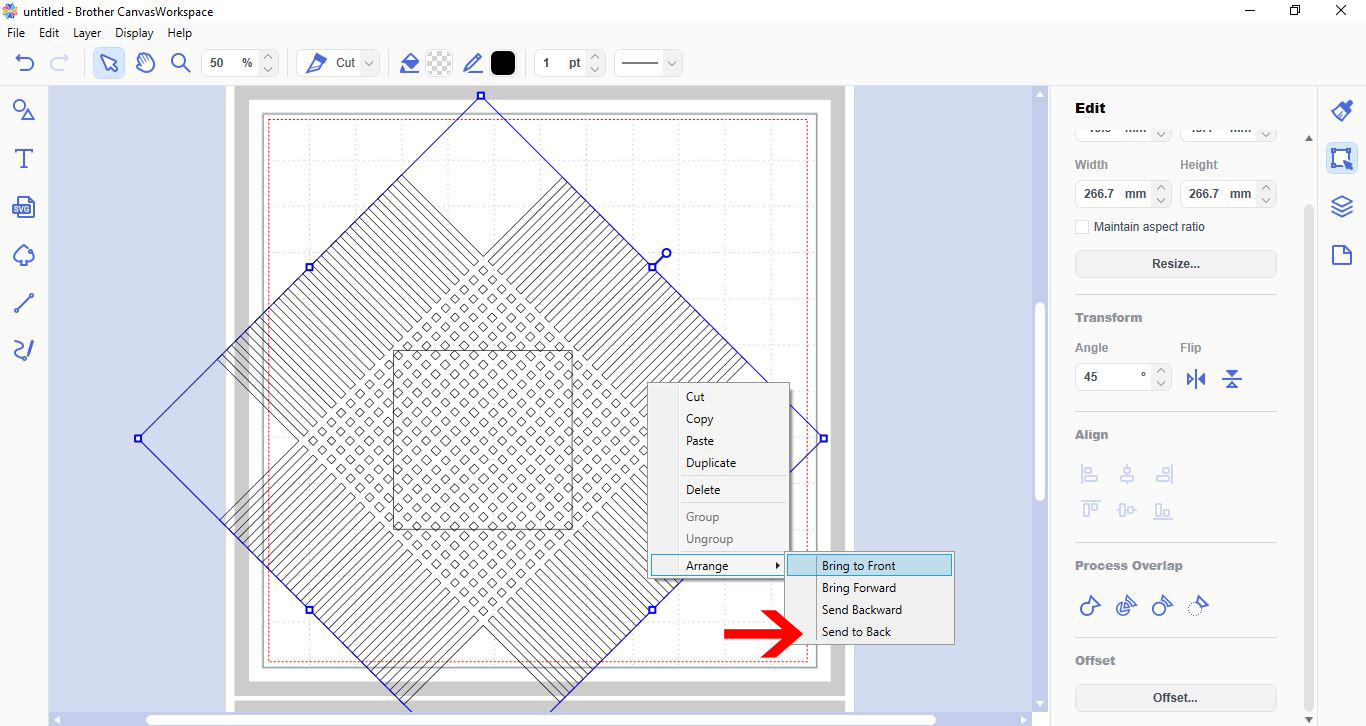
Task: Decrease Height value with down arrow
Action: (1266, 200)
